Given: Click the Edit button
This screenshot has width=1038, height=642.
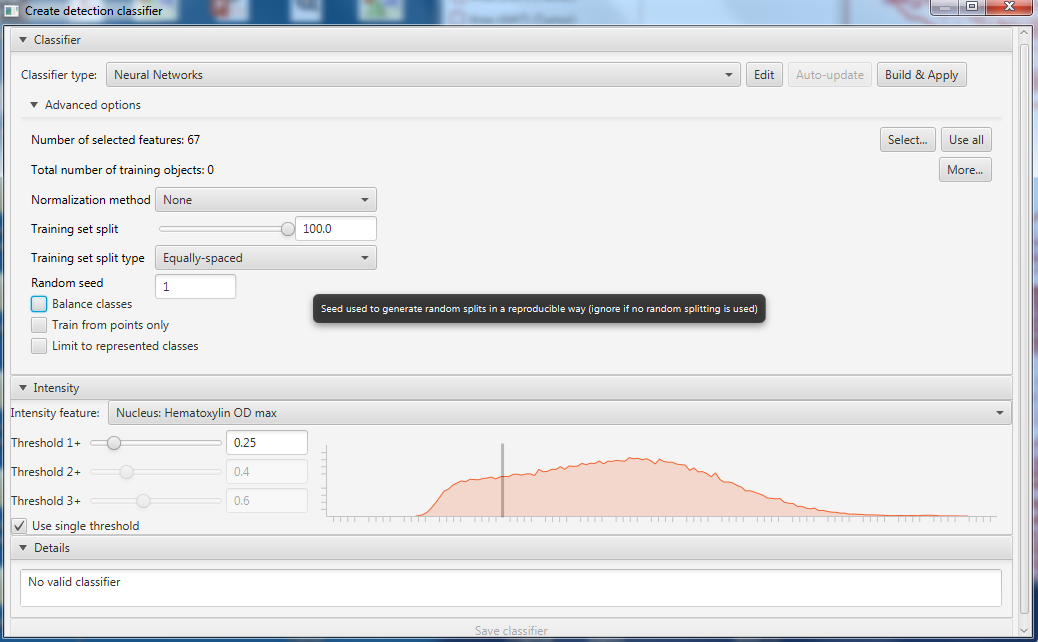Looking at the screenshot, I should 763,74.
